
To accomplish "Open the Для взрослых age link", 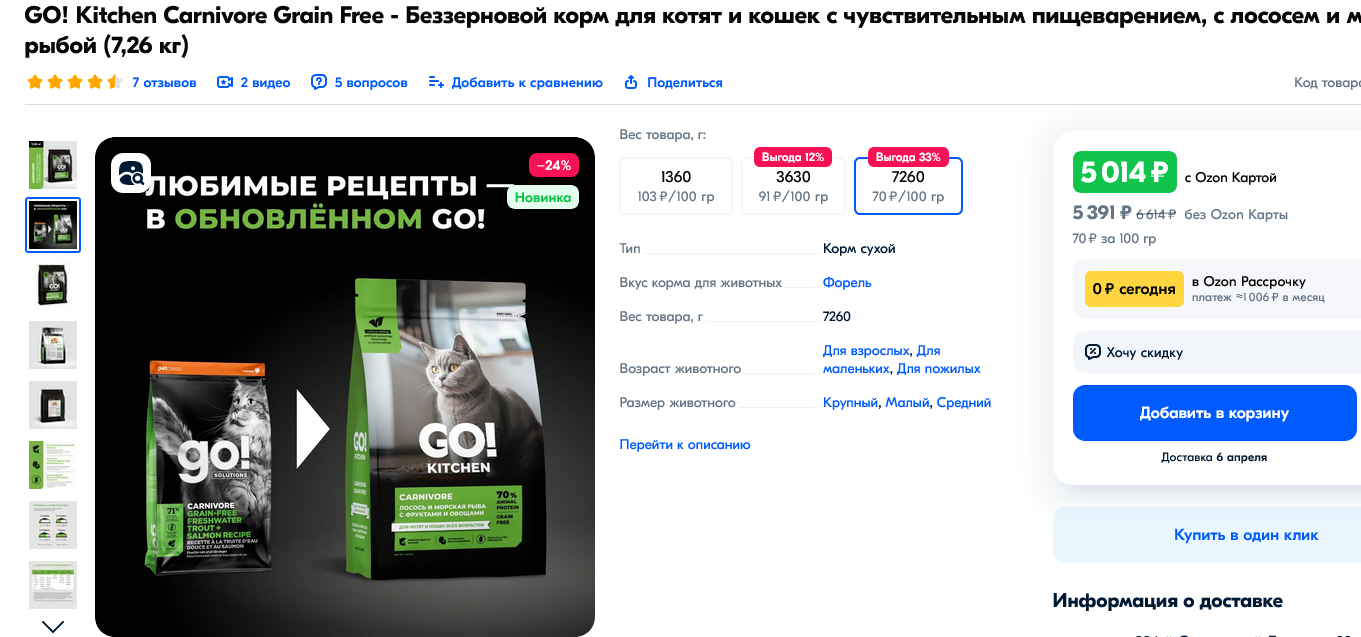I will point(866,351).
